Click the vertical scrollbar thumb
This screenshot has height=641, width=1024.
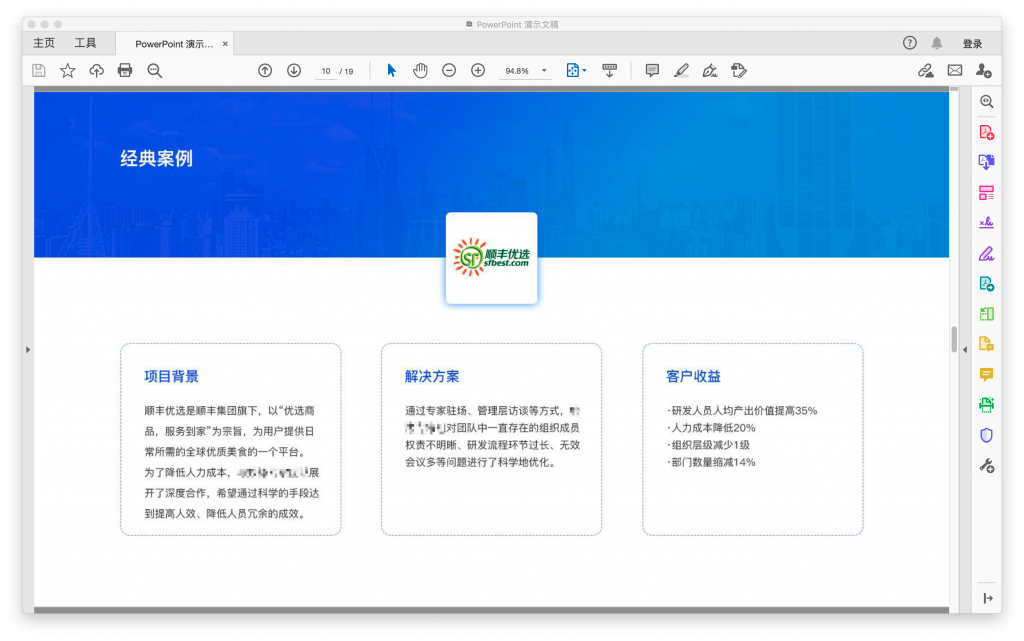click(954, 339)
